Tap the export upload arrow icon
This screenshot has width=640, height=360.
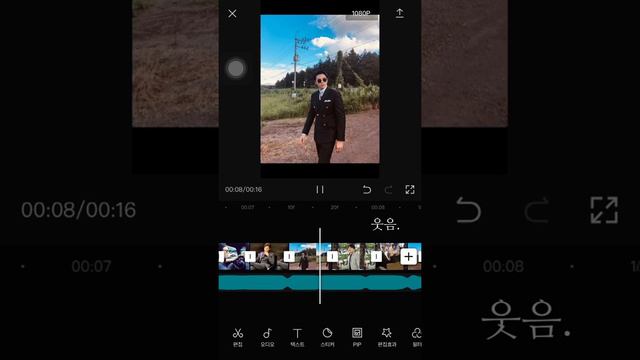400,13
